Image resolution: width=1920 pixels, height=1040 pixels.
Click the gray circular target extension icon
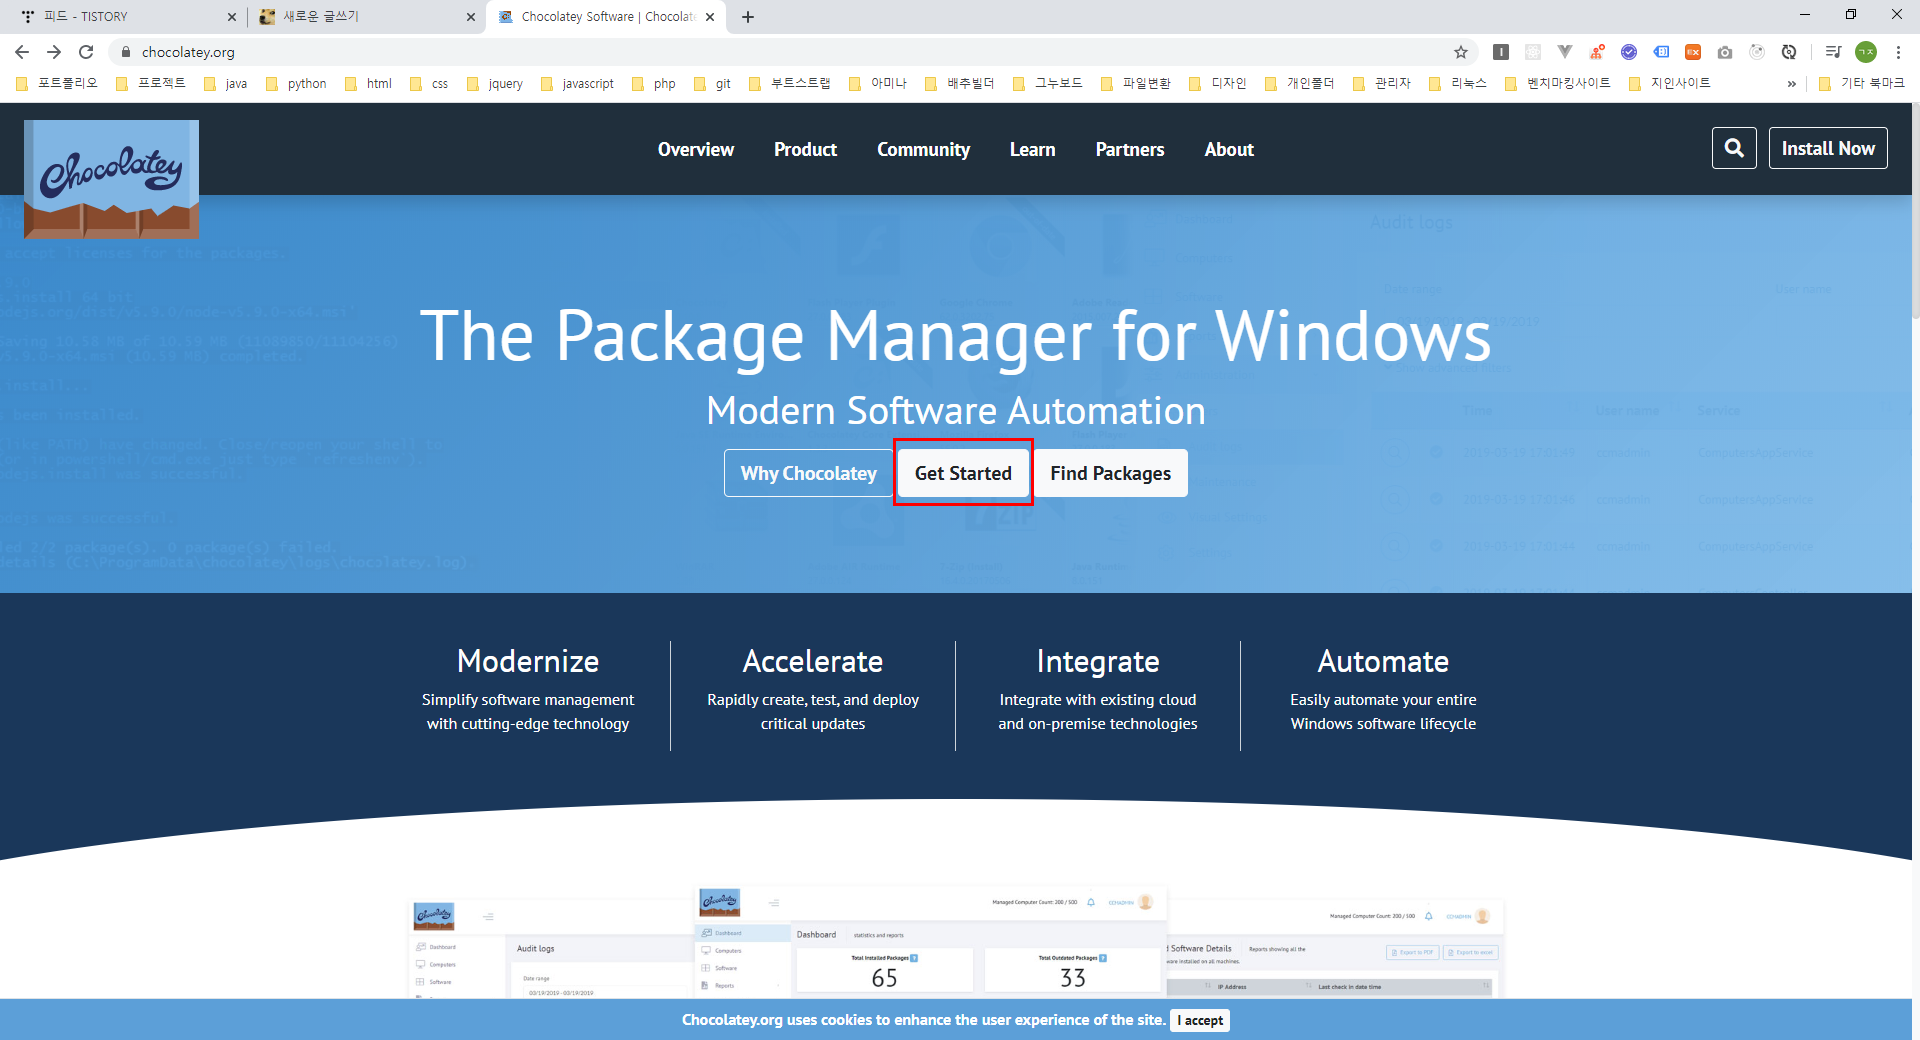coord(1757,52)
